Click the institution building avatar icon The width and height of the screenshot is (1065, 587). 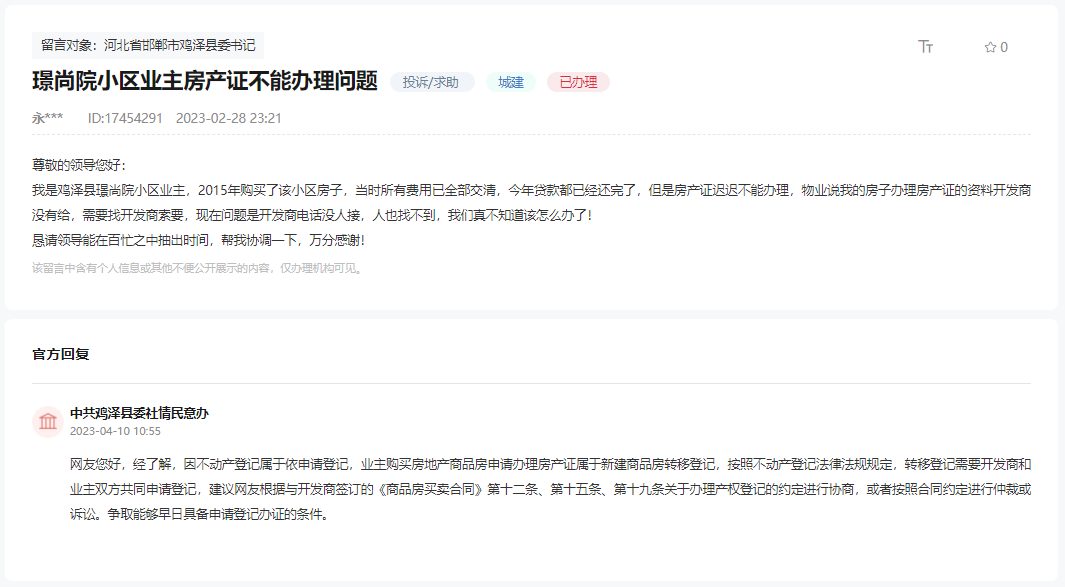48,421
